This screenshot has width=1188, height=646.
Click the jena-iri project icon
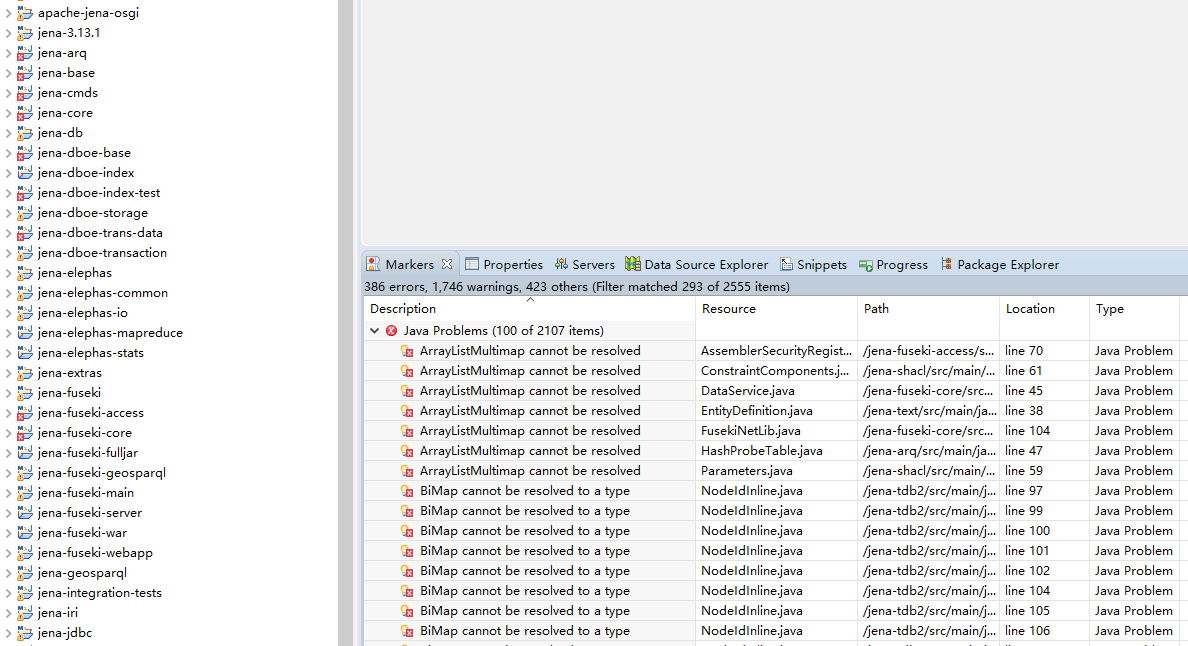click(25, 613)
